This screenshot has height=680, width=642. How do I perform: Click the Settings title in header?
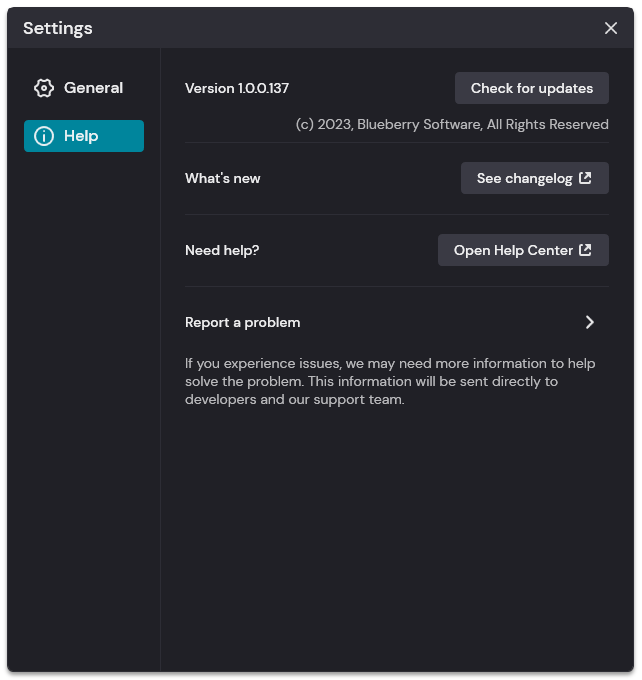[58, 28]
